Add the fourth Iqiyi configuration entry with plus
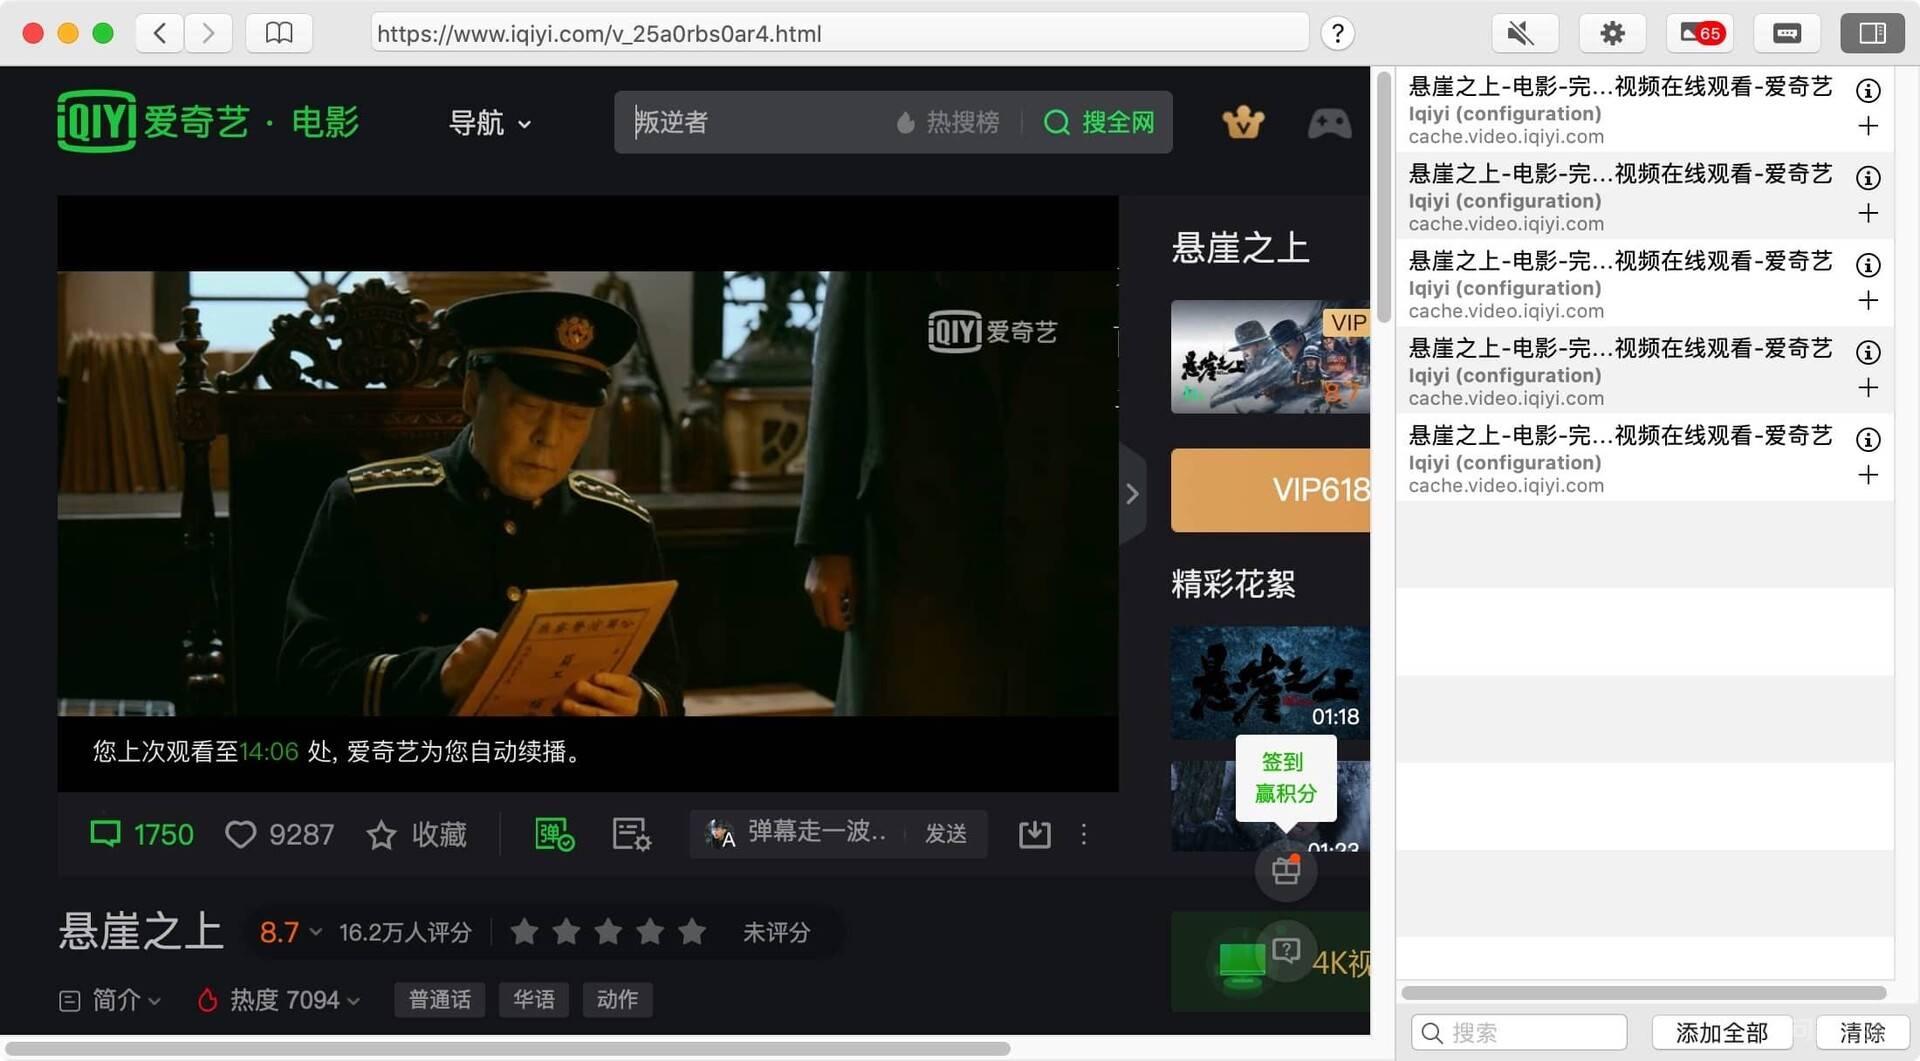 click(1867, 388)
